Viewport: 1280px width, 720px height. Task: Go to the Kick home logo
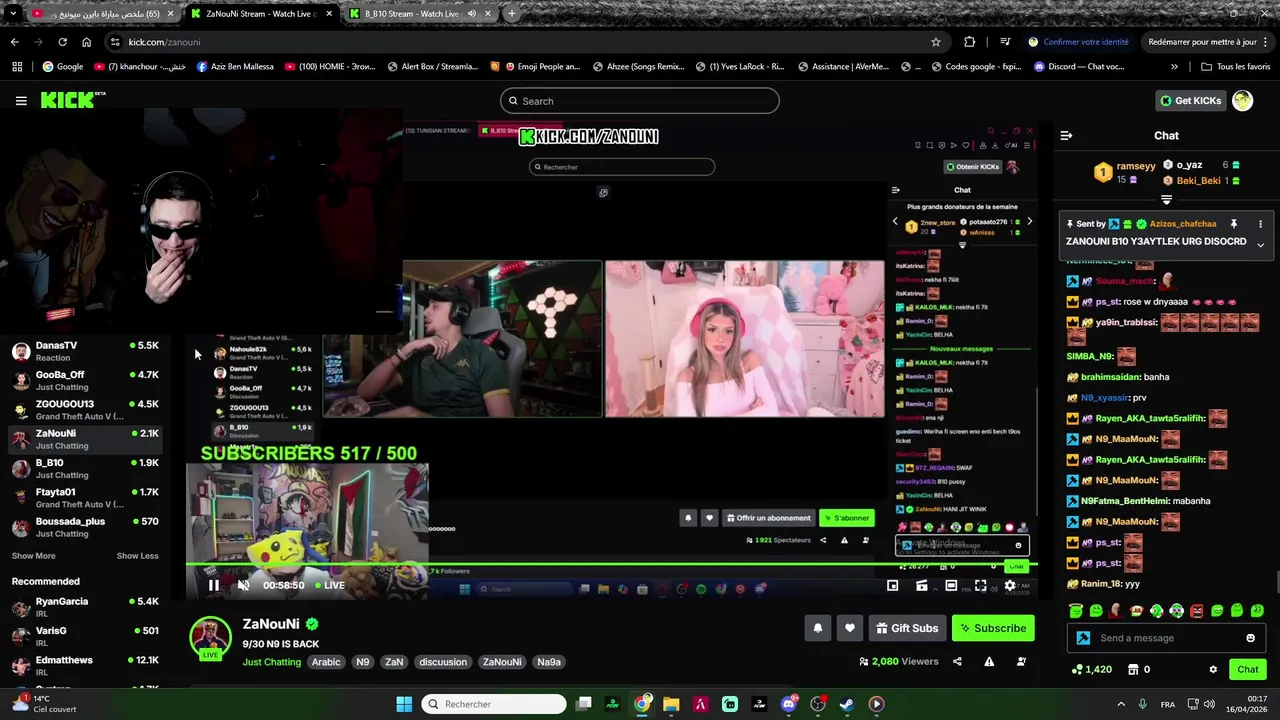point(72,100)
